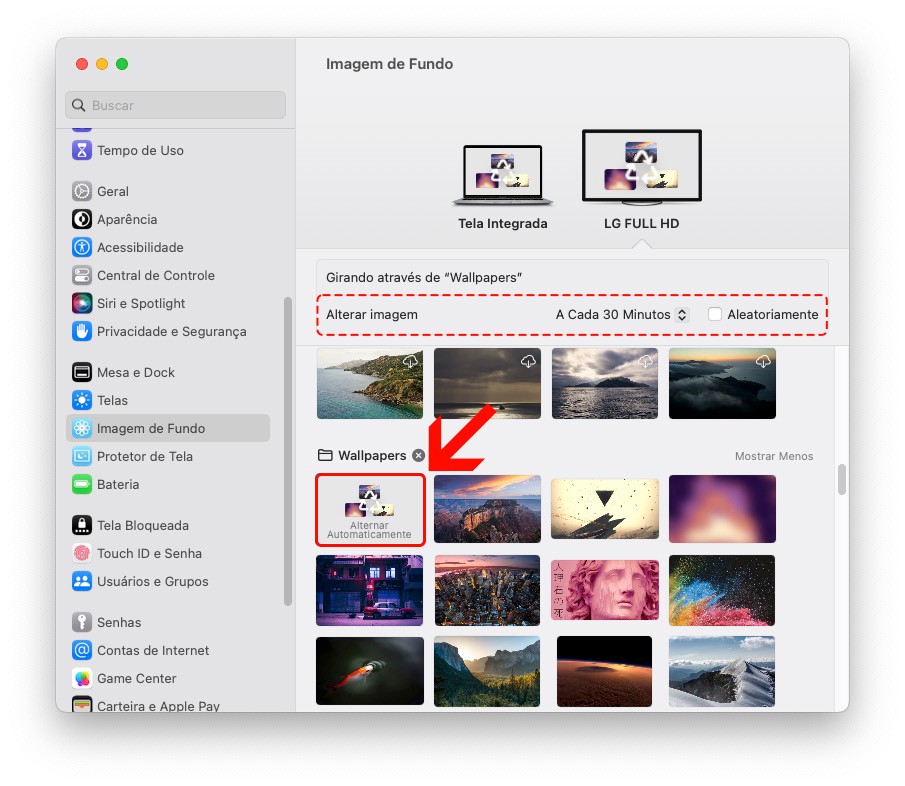The height and width of the screenshot is (786, 905).
Task: Enable the Aleatoriamente checkbox
Action: pos(715,315)
